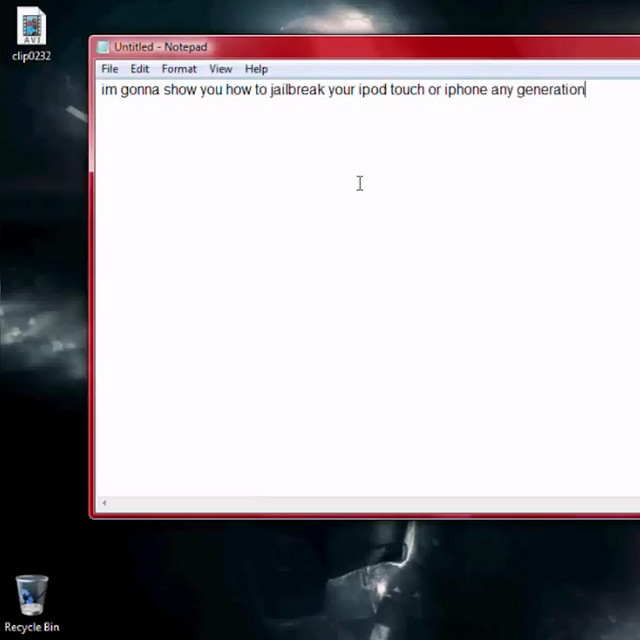
Task: Open the Format menu in Notepad
Action: (x=179, y=69)
